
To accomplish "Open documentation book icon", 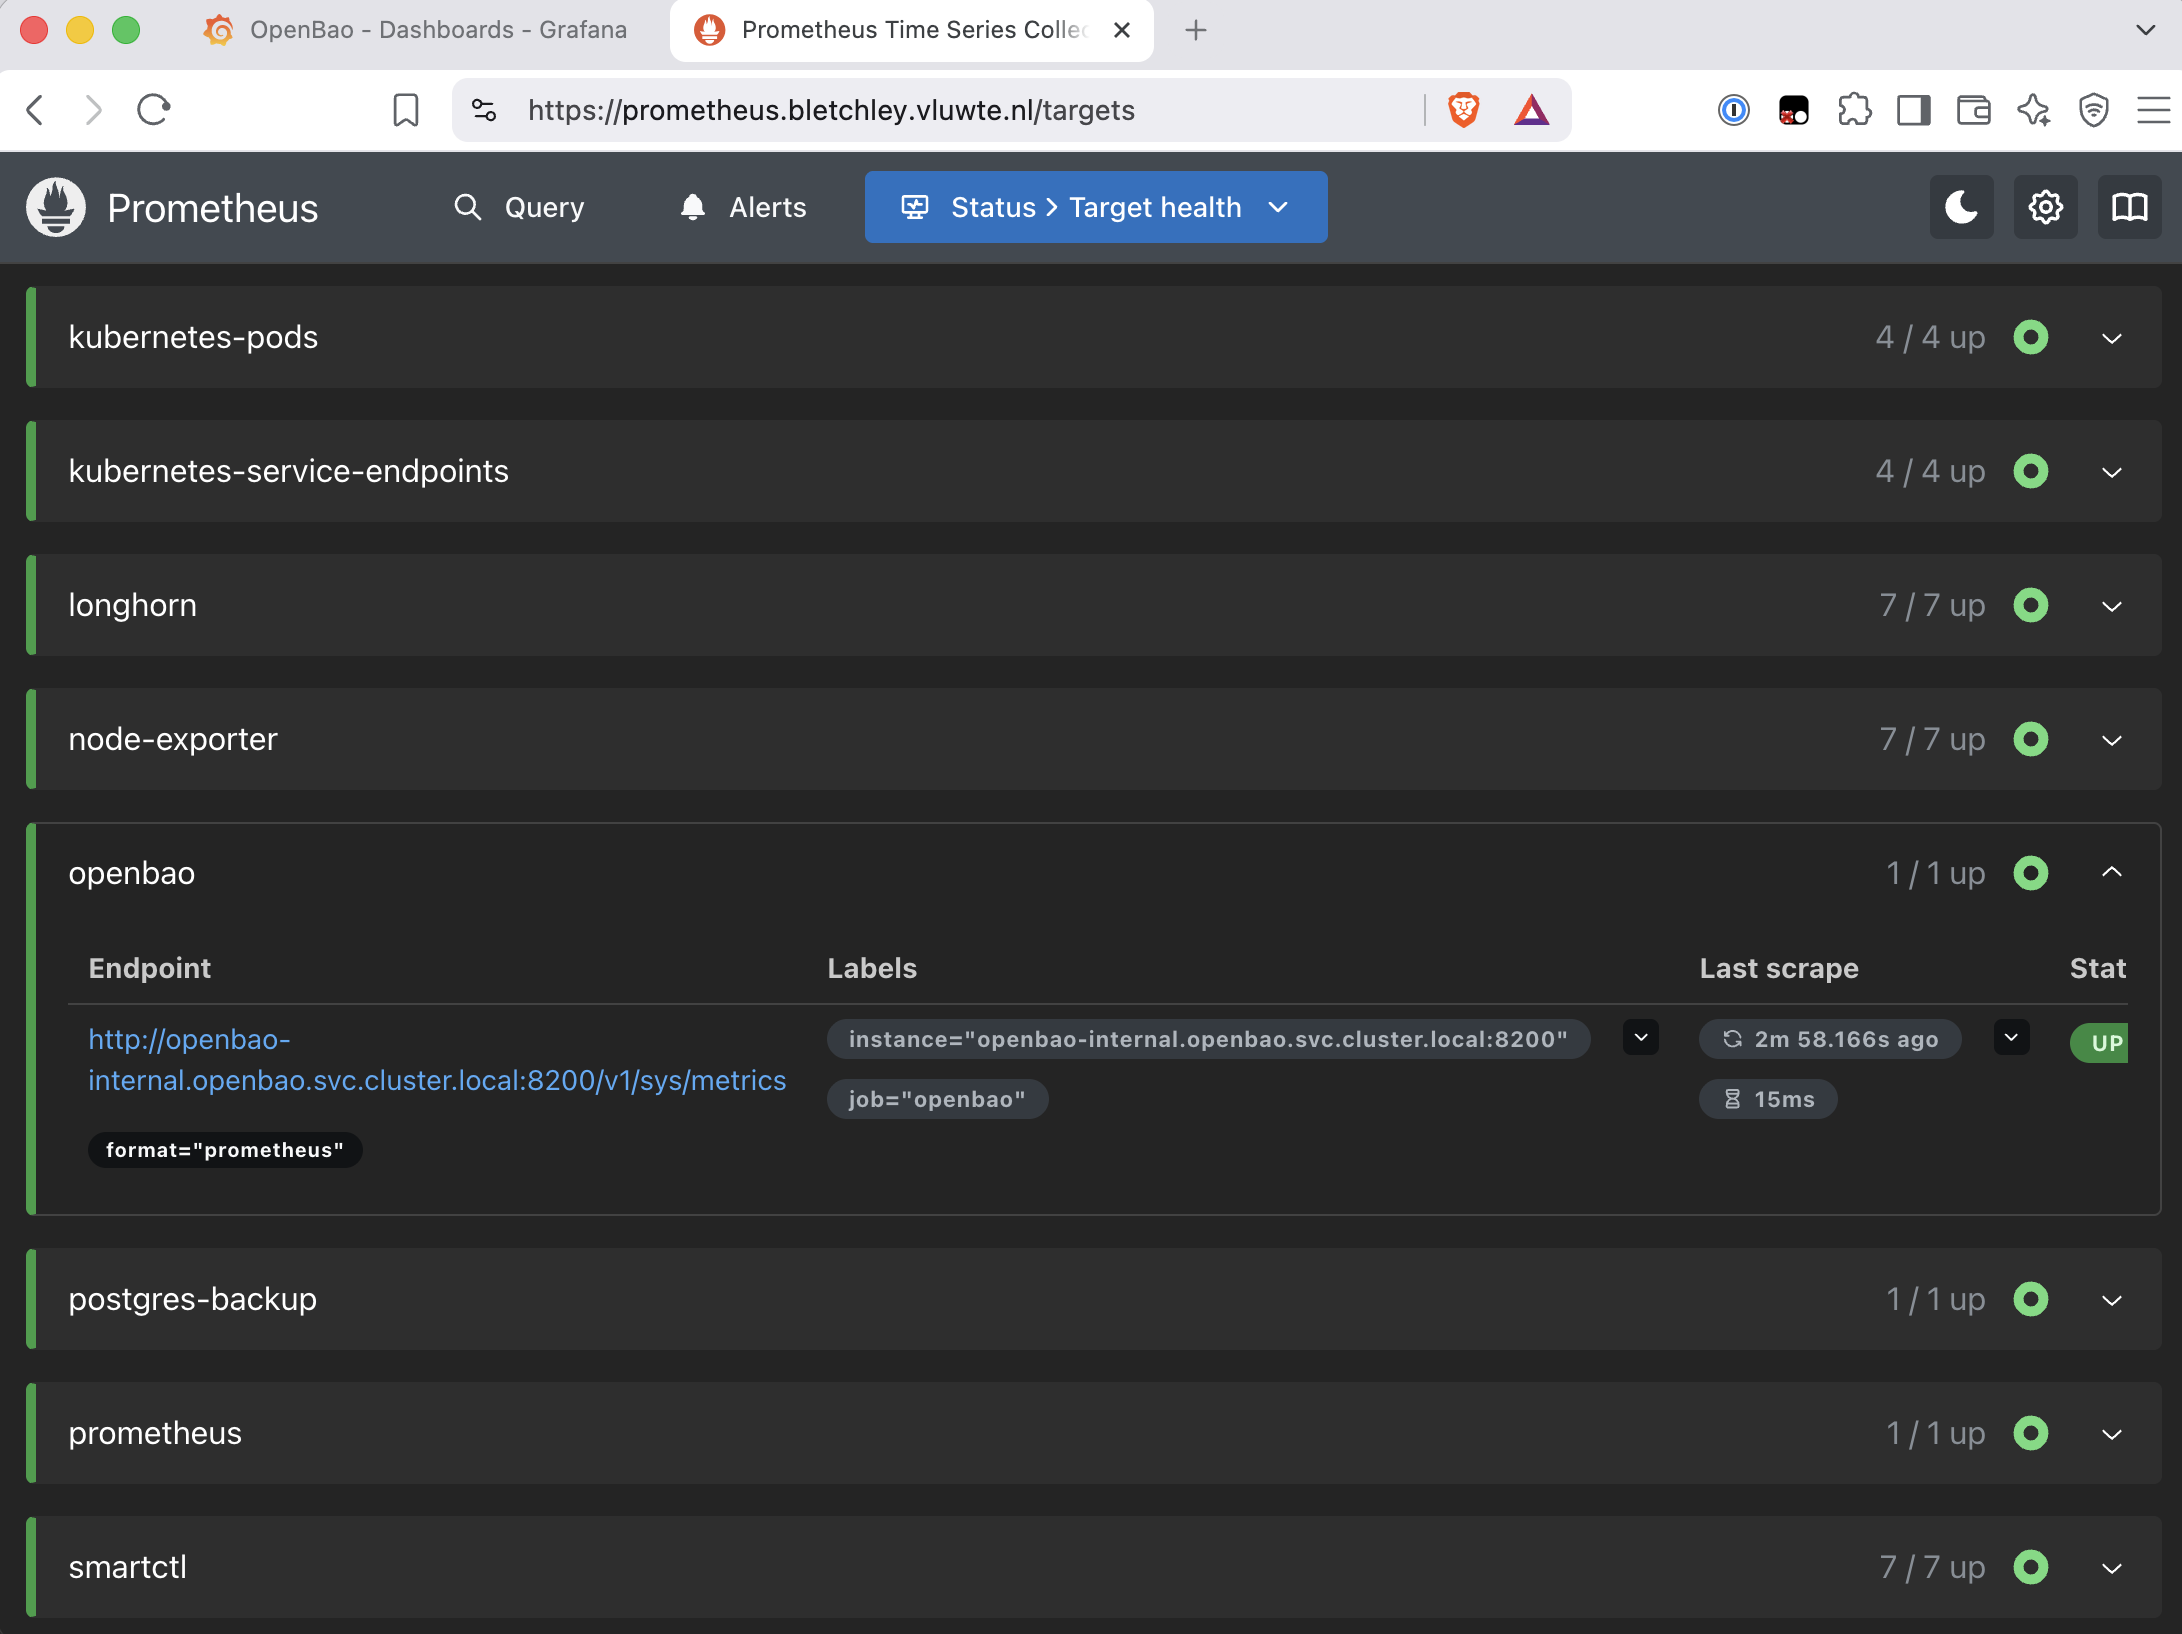I will pyautogui.click(x=2129, y=207).
